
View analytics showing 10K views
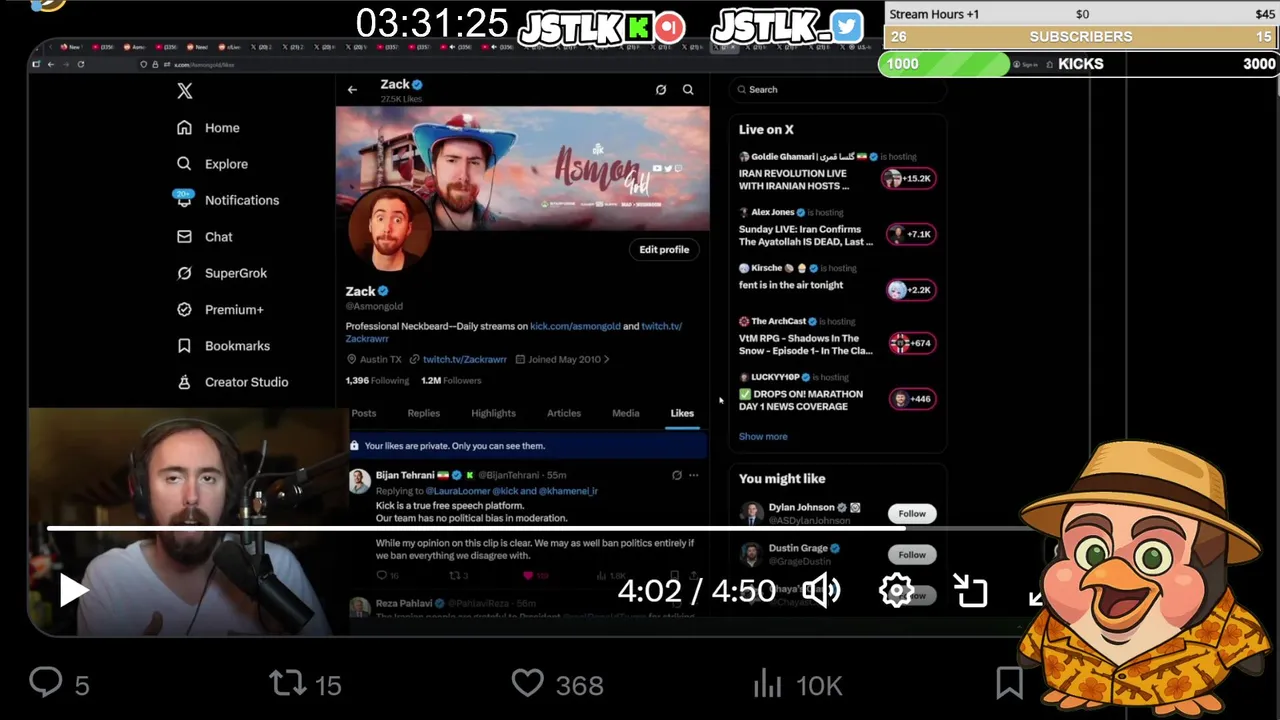tap(797, 685)
